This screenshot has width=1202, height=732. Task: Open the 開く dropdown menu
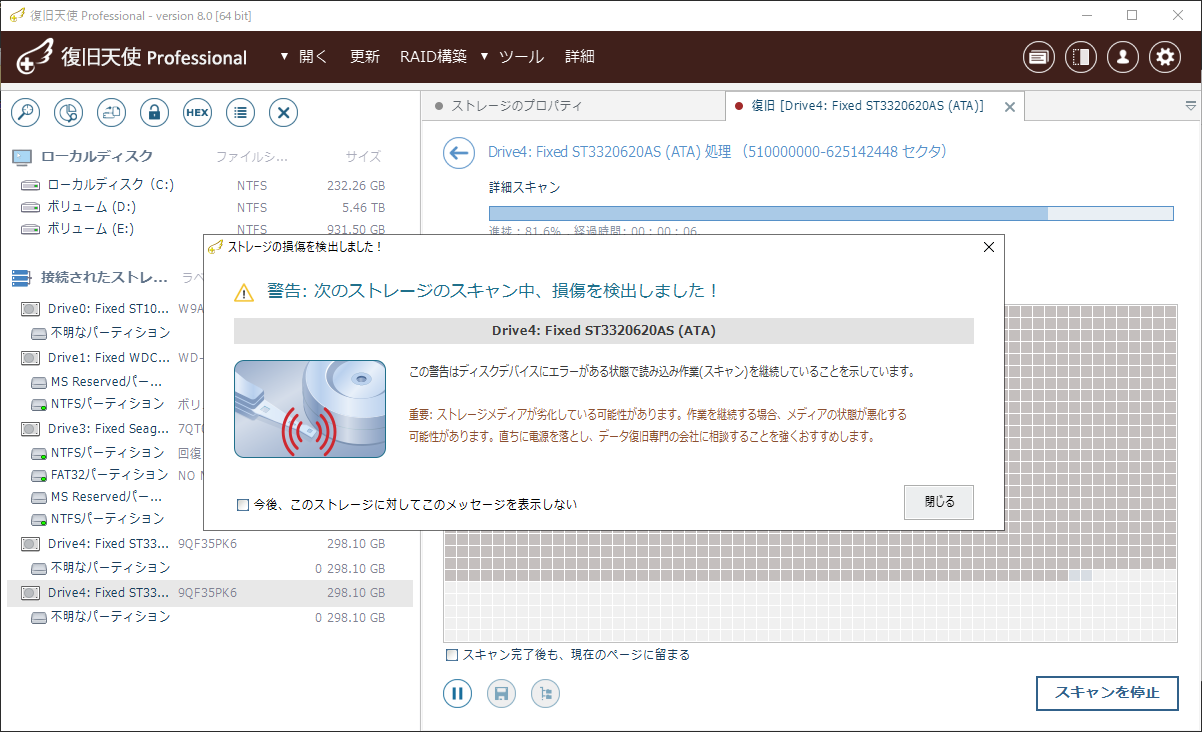click(x=304, y=57)
